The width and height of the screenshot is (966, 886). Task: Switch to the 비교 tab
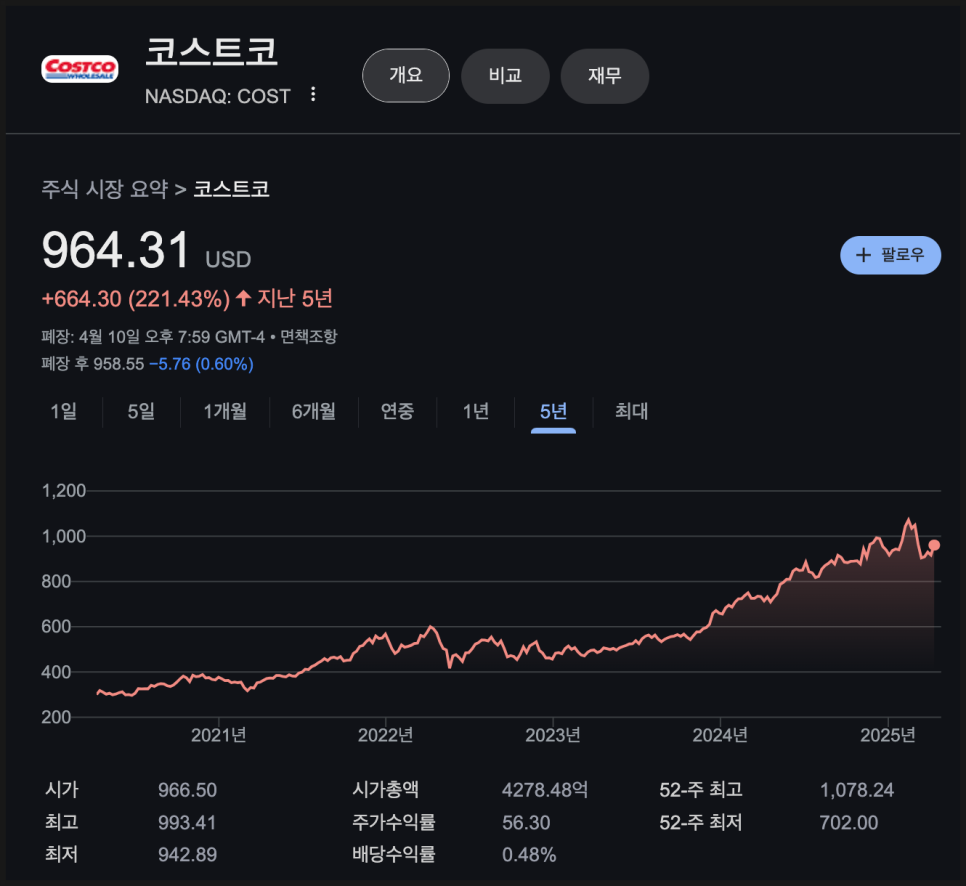[x=505, y=75]
